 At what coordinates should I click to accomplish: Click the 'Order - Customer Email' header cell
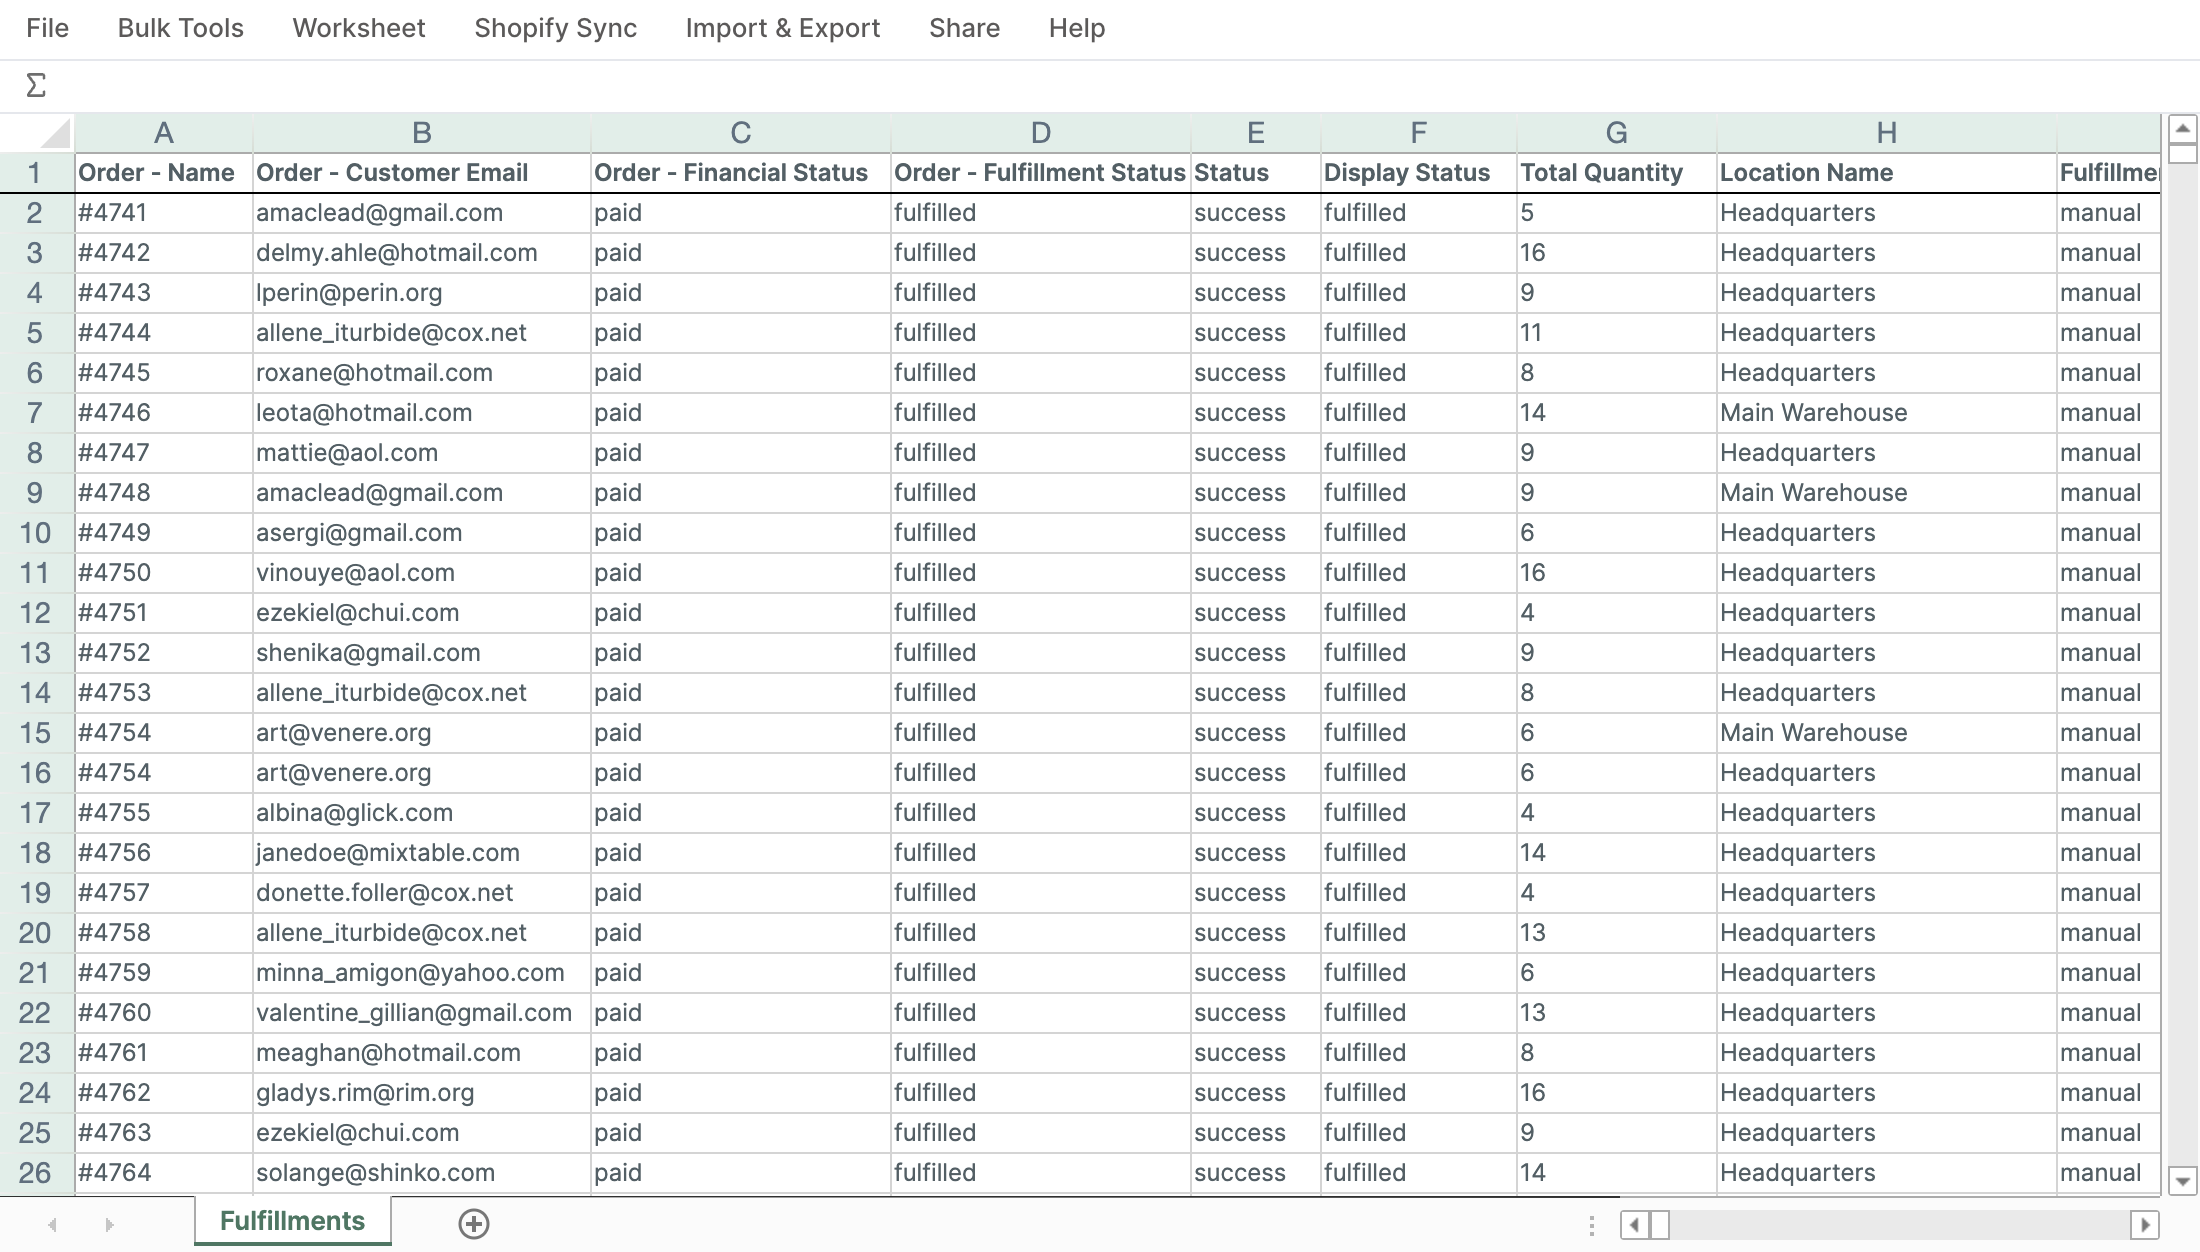tap(421, 173)
